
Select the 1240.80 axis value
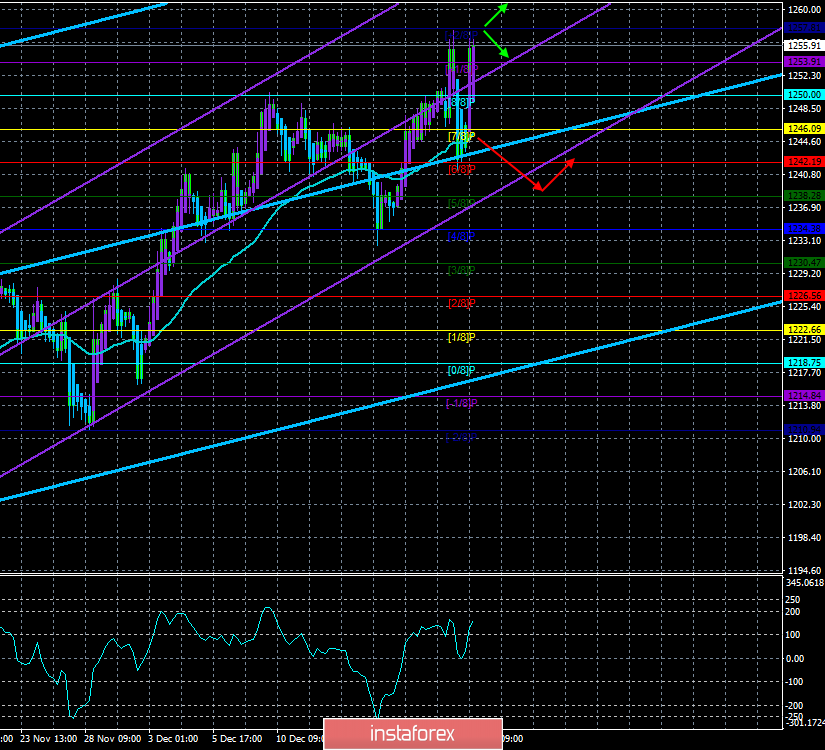click(804, 175)
